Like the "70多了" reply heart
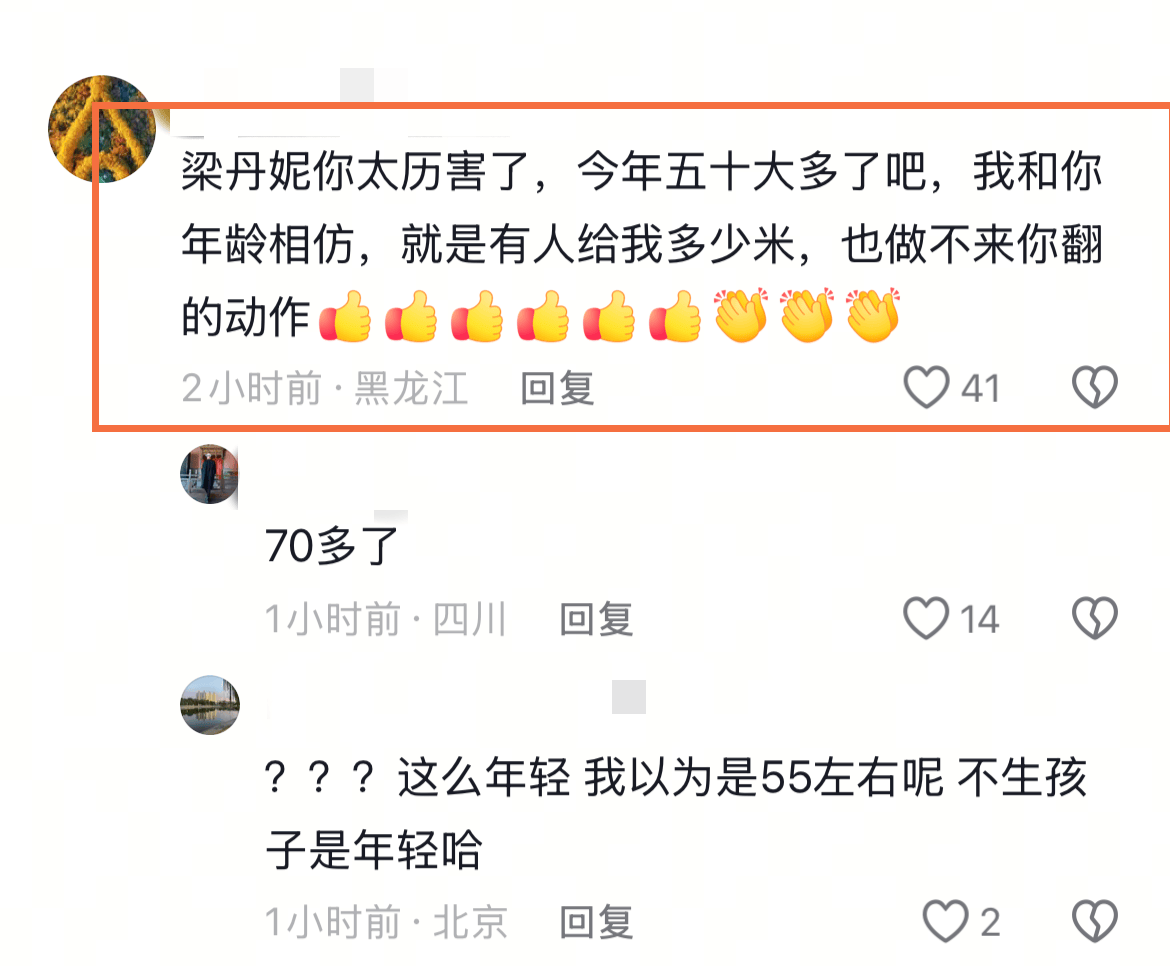Image resolution: width=1170 pixels, height=966 pixels. (926, 618)
